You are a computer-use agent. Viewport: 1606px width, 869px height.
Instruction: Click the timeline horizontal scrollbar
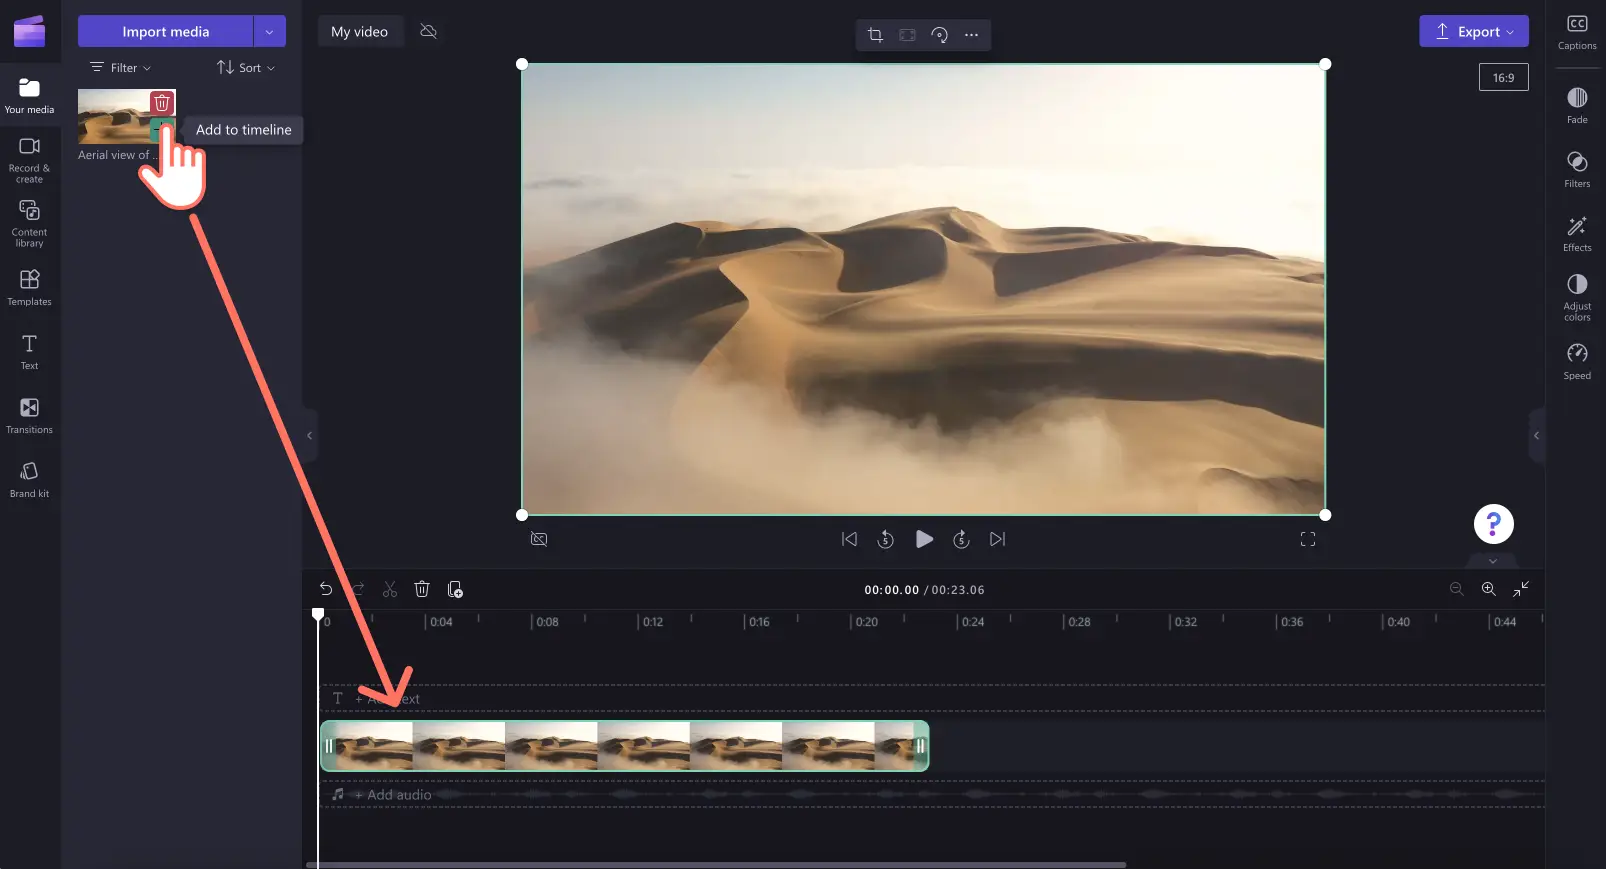tap(716, 864)
